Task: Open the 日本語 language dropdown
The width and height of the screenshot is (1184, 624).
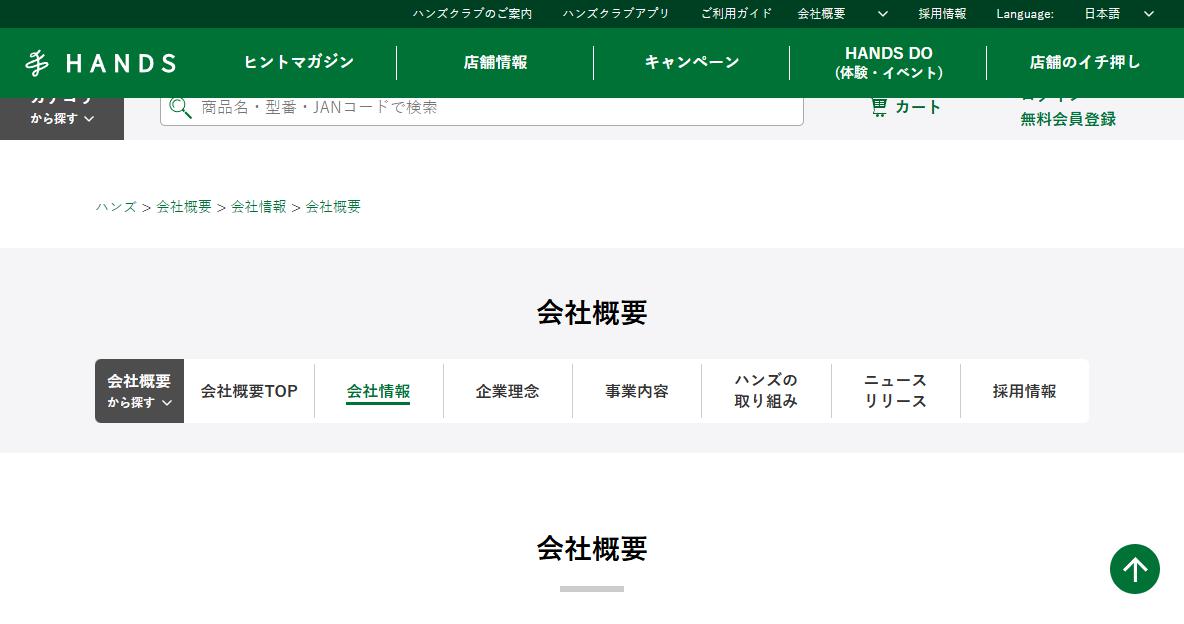Action: [x=1118, y=14]
